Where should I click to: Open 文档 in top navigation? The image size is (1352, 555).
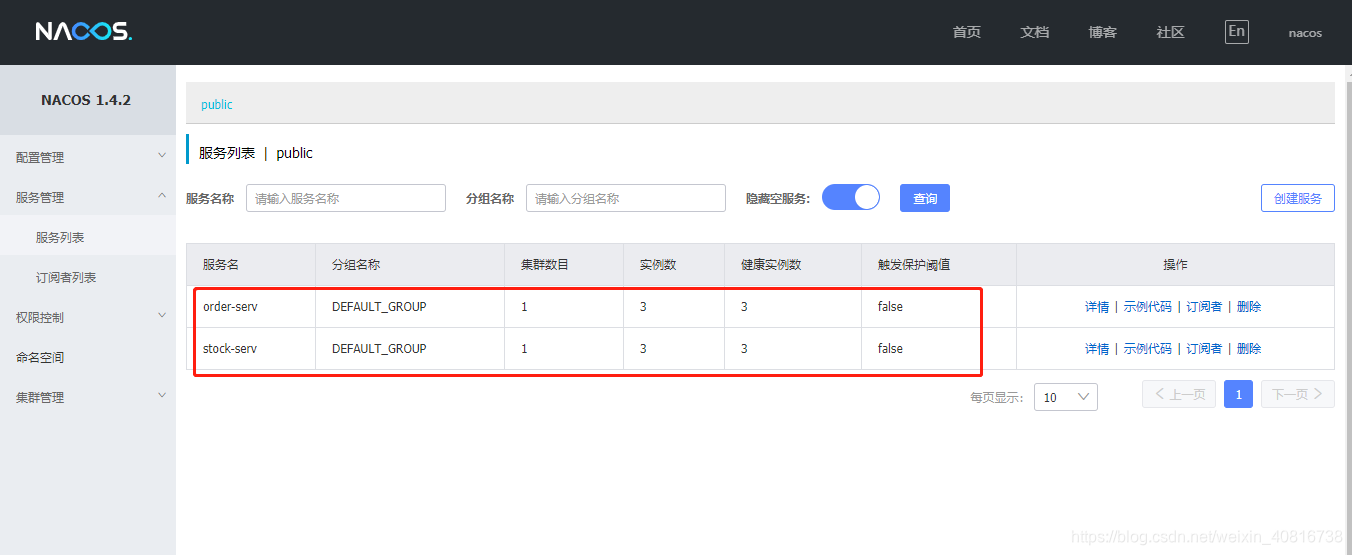click(x=1035, y=32)
